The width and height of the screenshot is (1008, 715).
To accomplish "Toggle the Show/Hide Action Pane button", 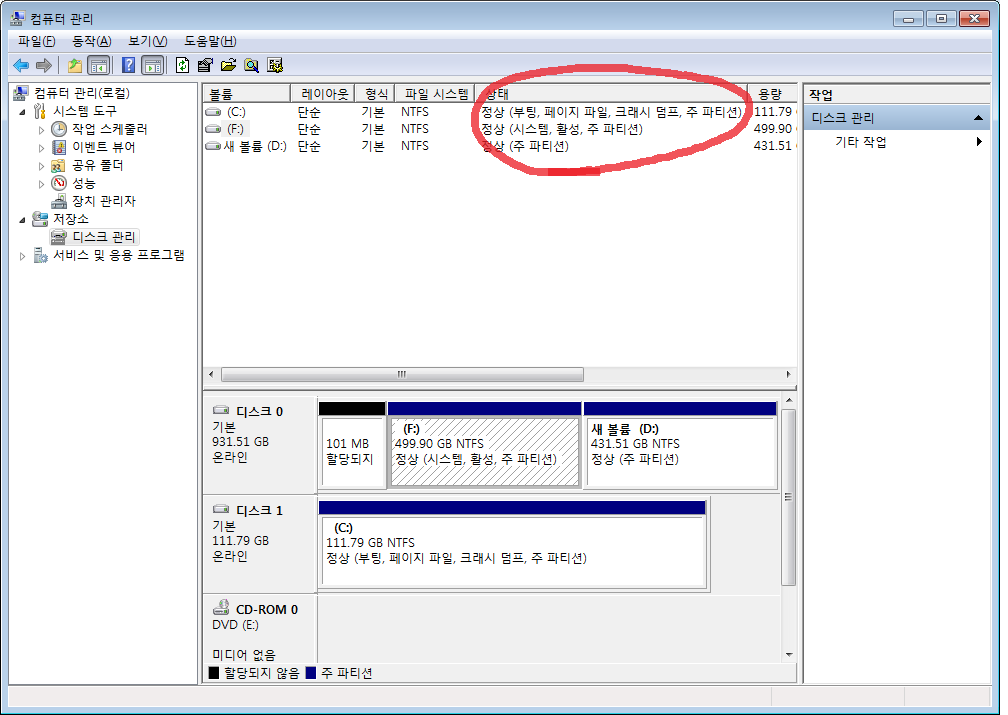I will (152, 65).
